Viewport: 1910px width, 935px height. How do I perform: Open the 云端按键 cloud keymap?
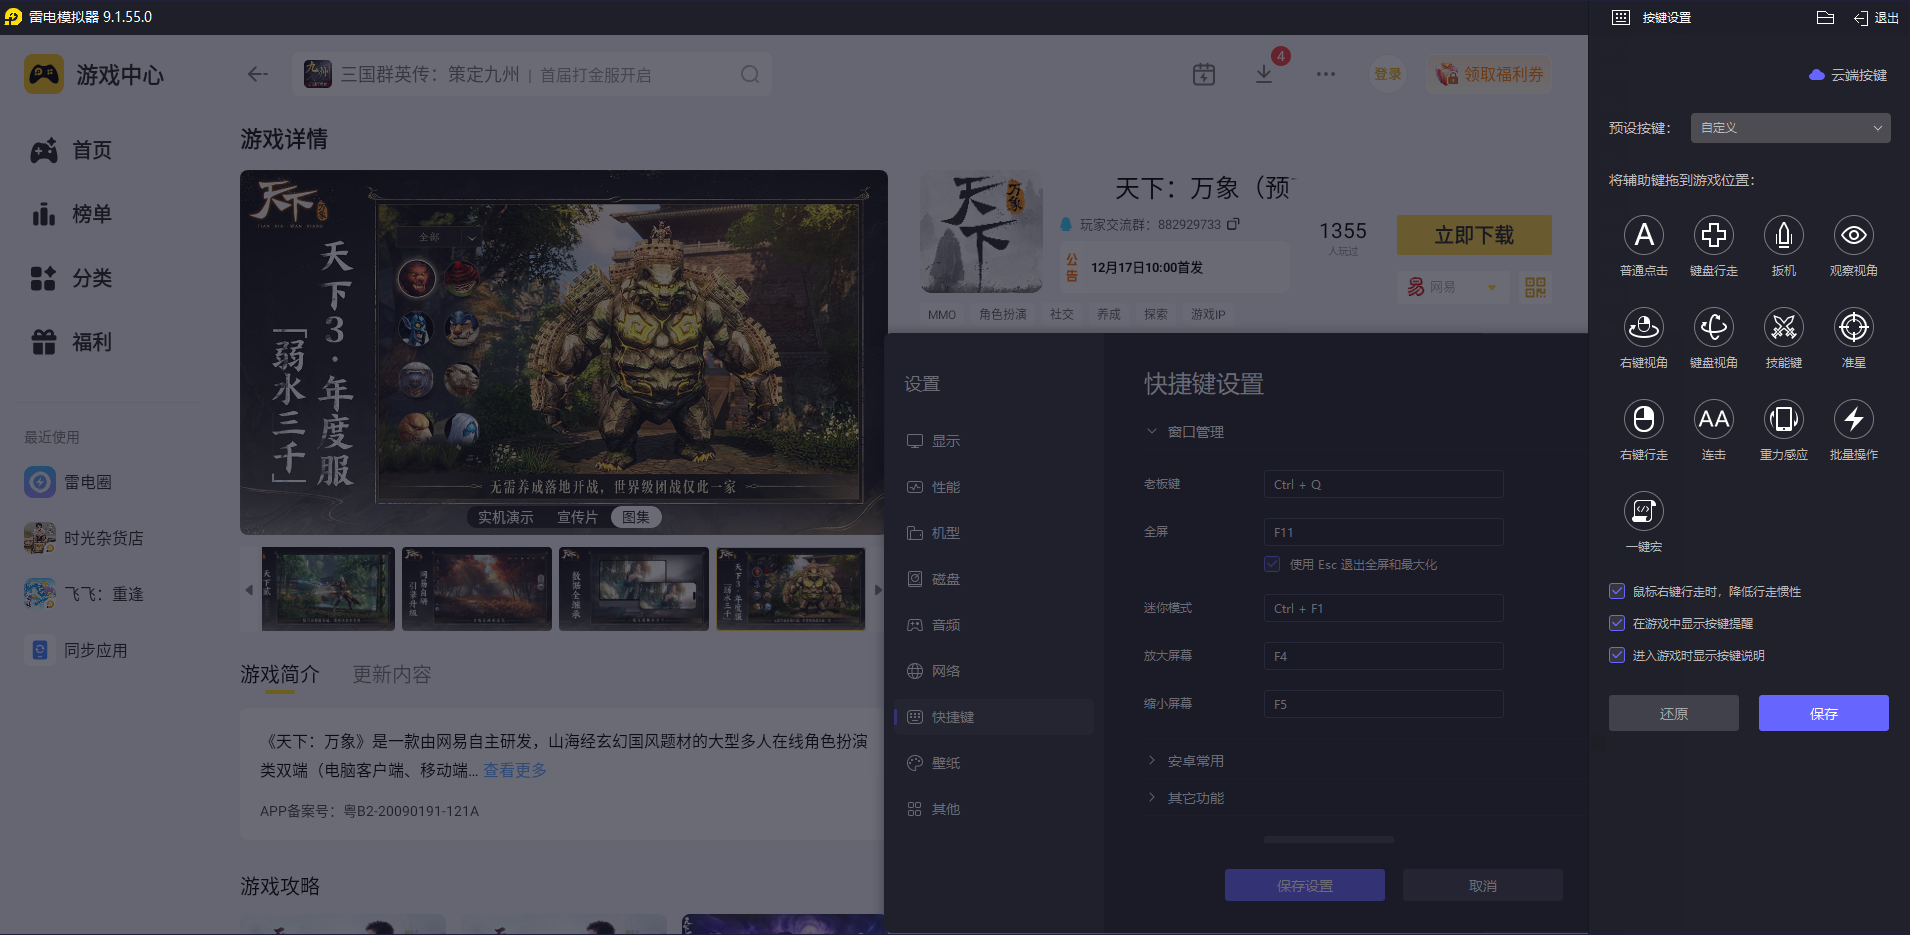(x=1848, y=75)
